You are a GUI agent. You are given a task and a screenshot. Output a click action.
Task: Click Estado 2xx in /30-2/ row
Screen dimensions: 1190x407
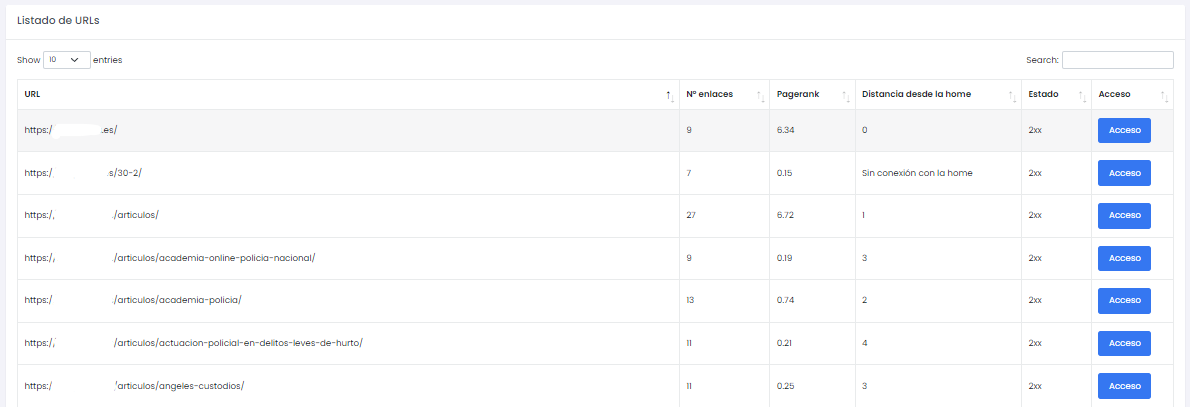tap(1035, 173)
